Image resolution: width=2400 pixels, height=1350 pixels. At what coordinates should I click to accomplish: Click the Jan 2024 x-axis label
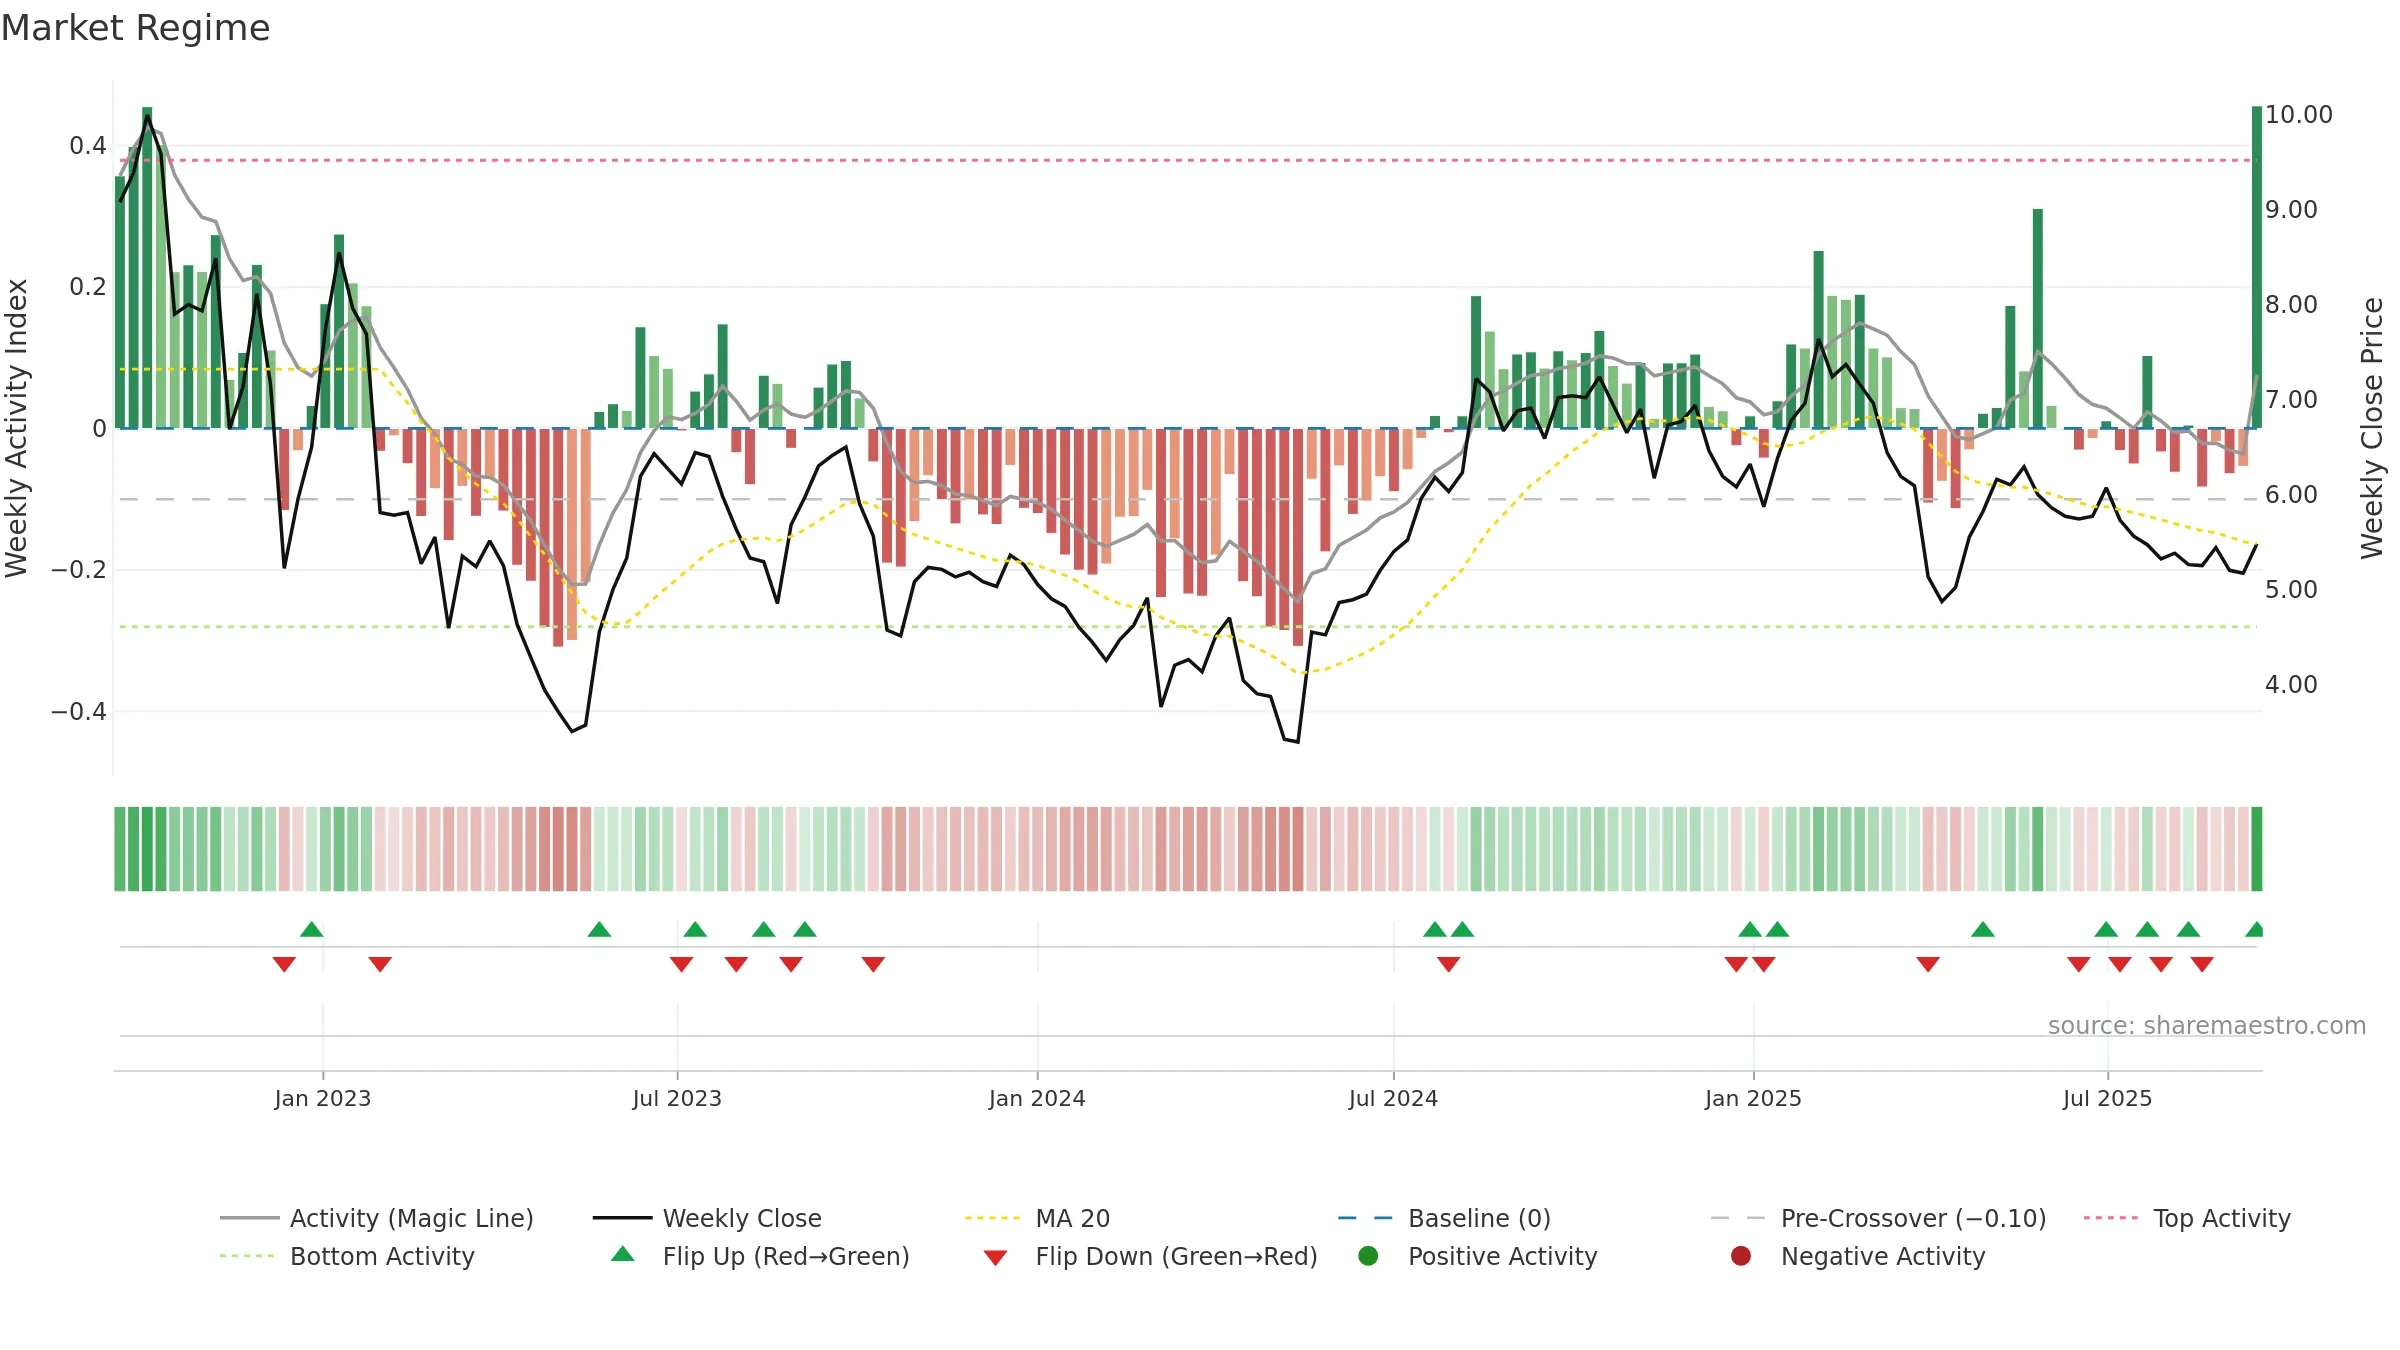(1037, 1098)
